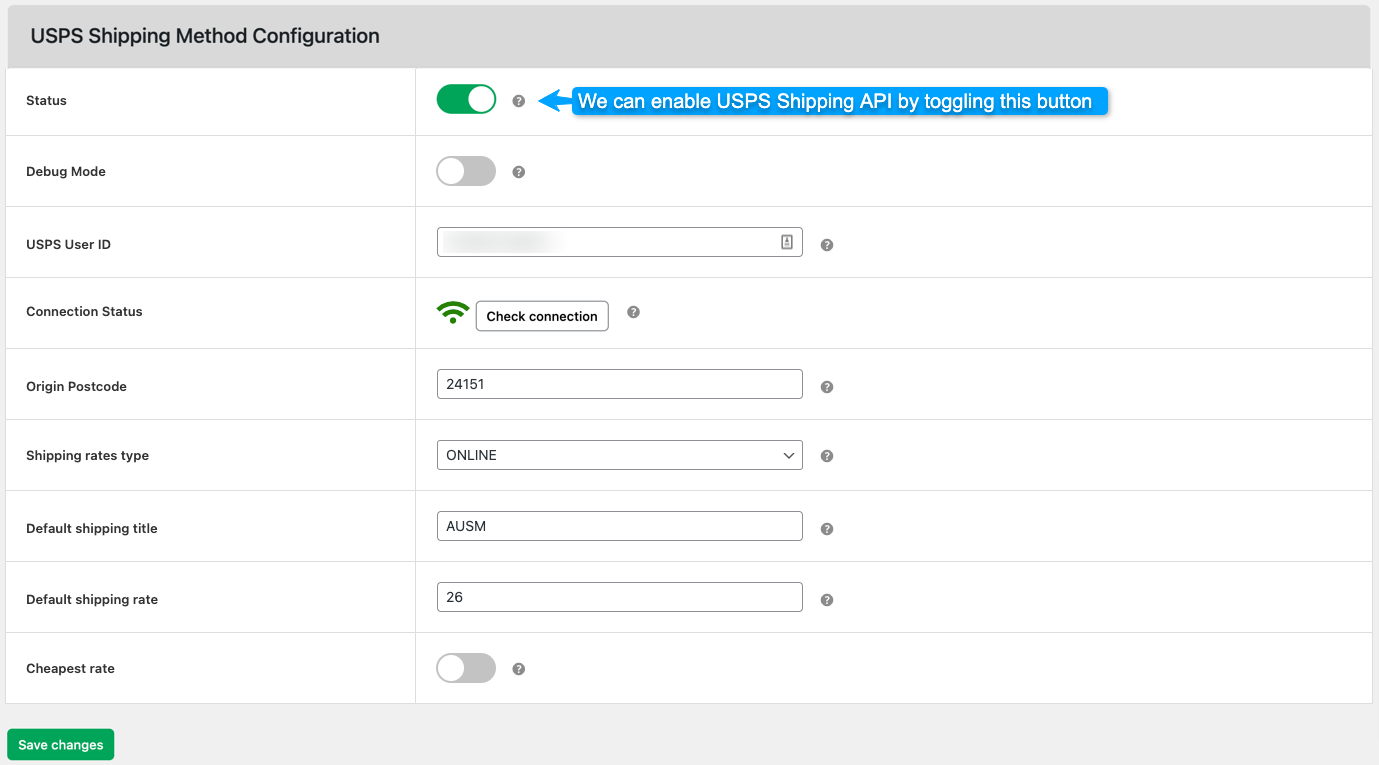Enable the Debug Mode toggle
This screenshot has width=1379, height=765.
(466, 171)
